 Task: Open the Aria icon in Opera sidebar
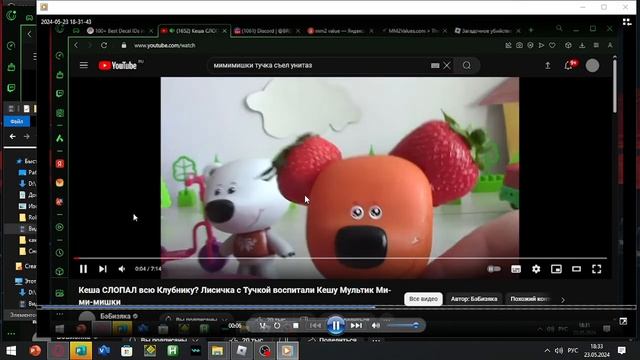[60, 138]
